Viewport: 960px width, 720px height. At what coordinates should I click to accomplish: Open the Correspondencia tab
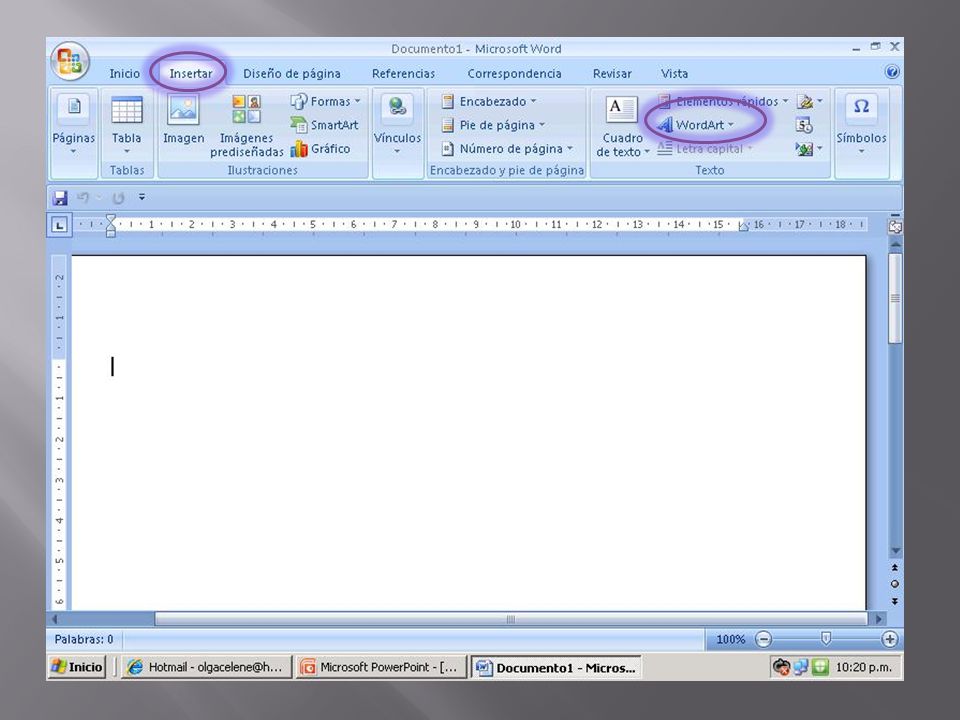click(514, 73)
